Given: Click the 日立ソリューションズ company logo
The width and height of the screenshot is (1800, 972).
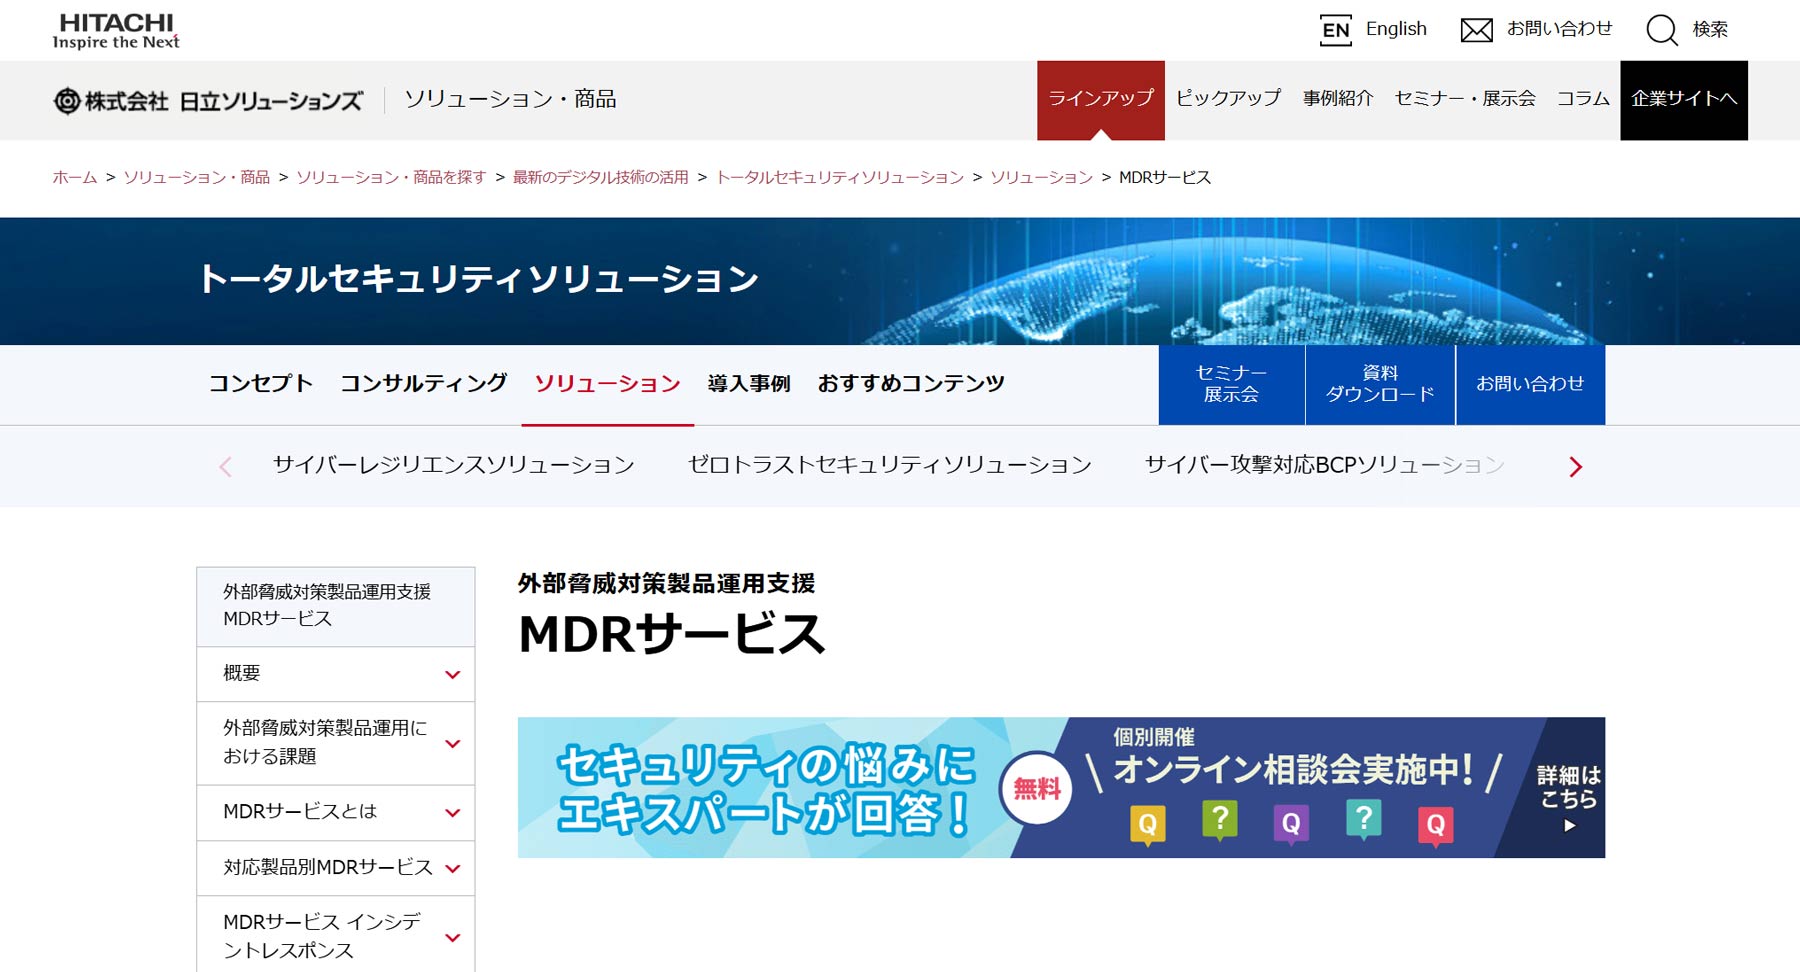Looking at the screenshot, I should (208, 100).
